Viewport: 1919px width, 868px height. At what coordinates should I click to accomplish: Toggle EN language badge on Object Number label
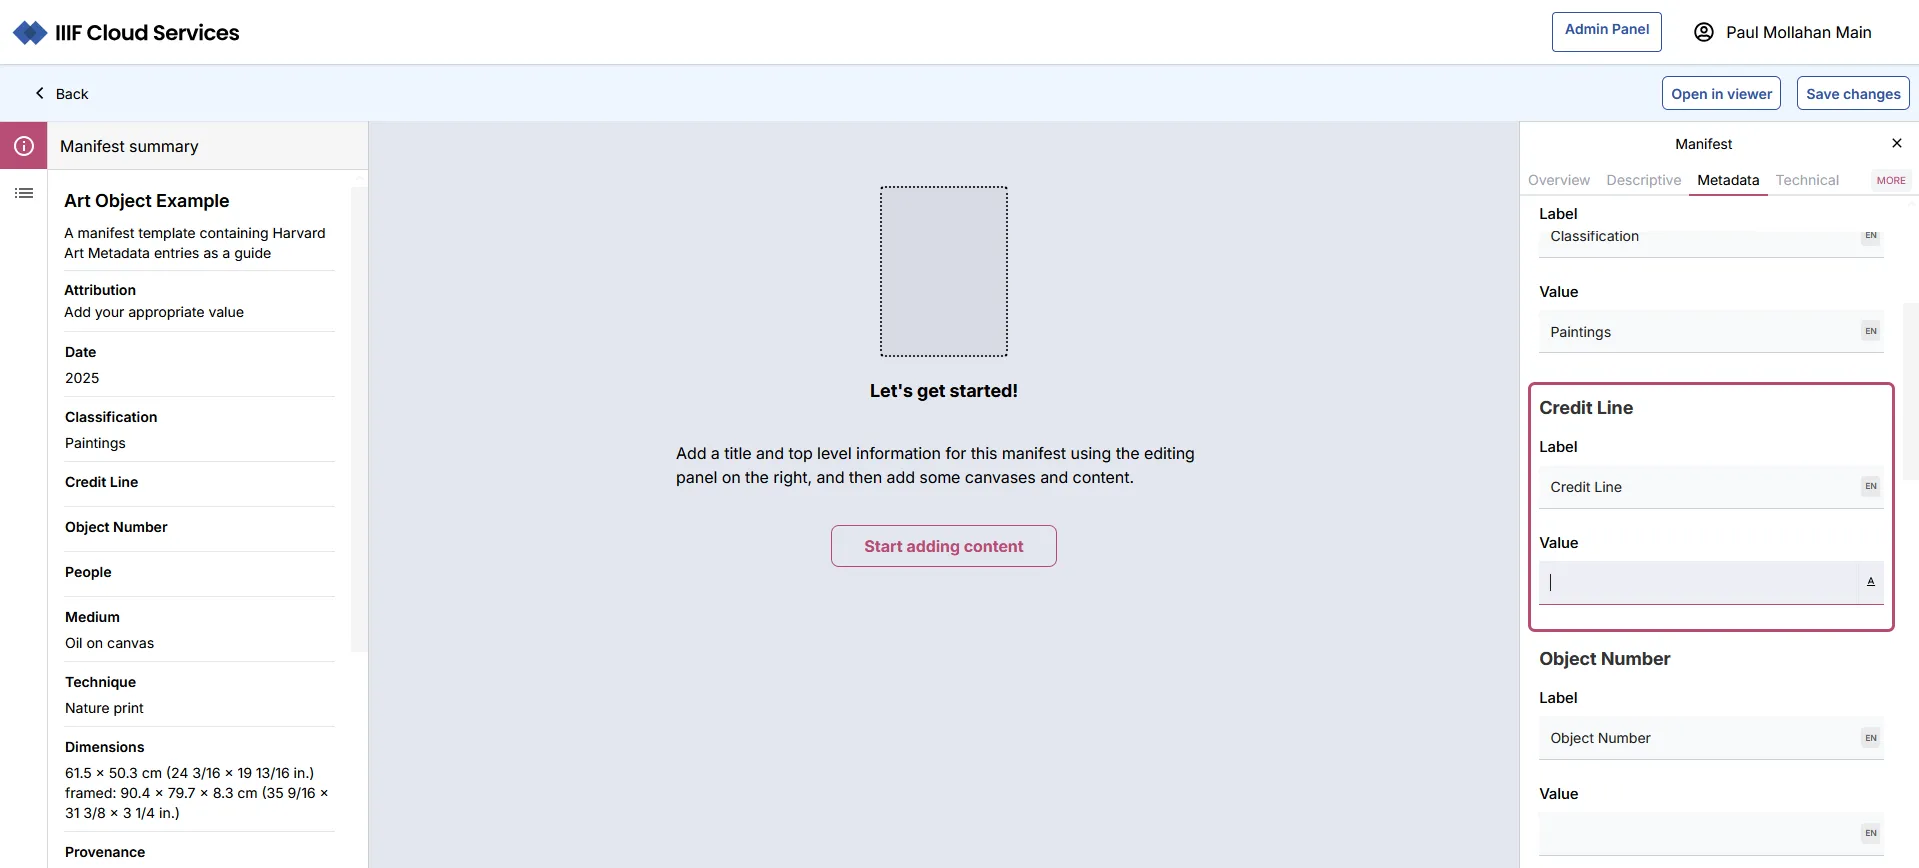pyautogui.click(x=1870, y=738)
